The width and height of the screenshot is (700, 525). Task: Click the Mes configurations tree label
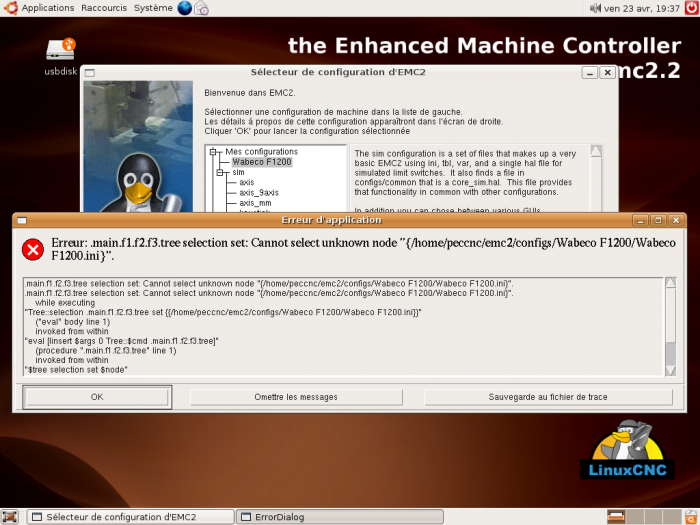click(x=261, y=152)
